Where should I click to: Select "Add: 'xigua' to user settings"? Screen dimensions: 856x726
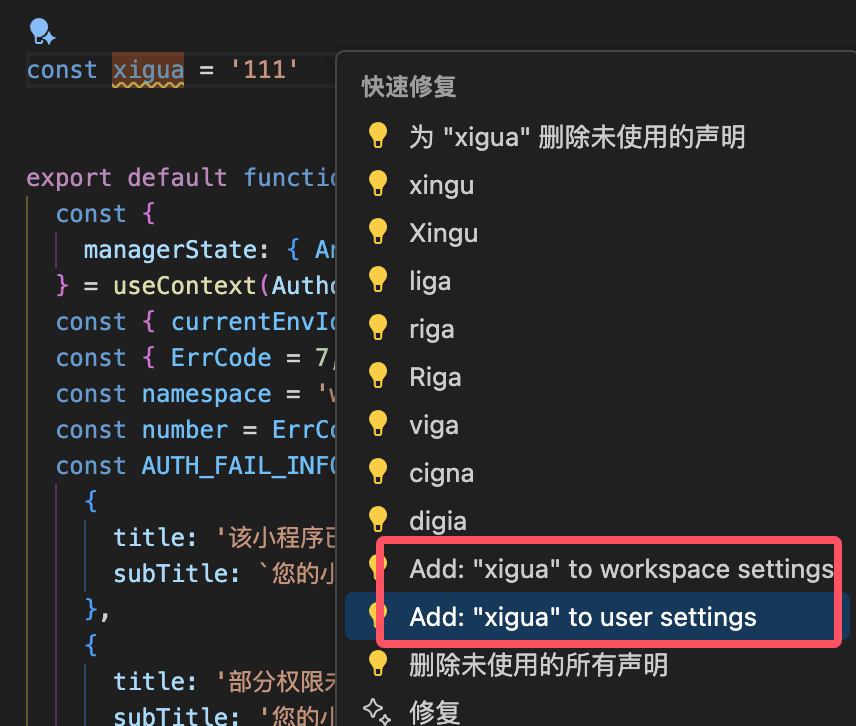point(582,616)
